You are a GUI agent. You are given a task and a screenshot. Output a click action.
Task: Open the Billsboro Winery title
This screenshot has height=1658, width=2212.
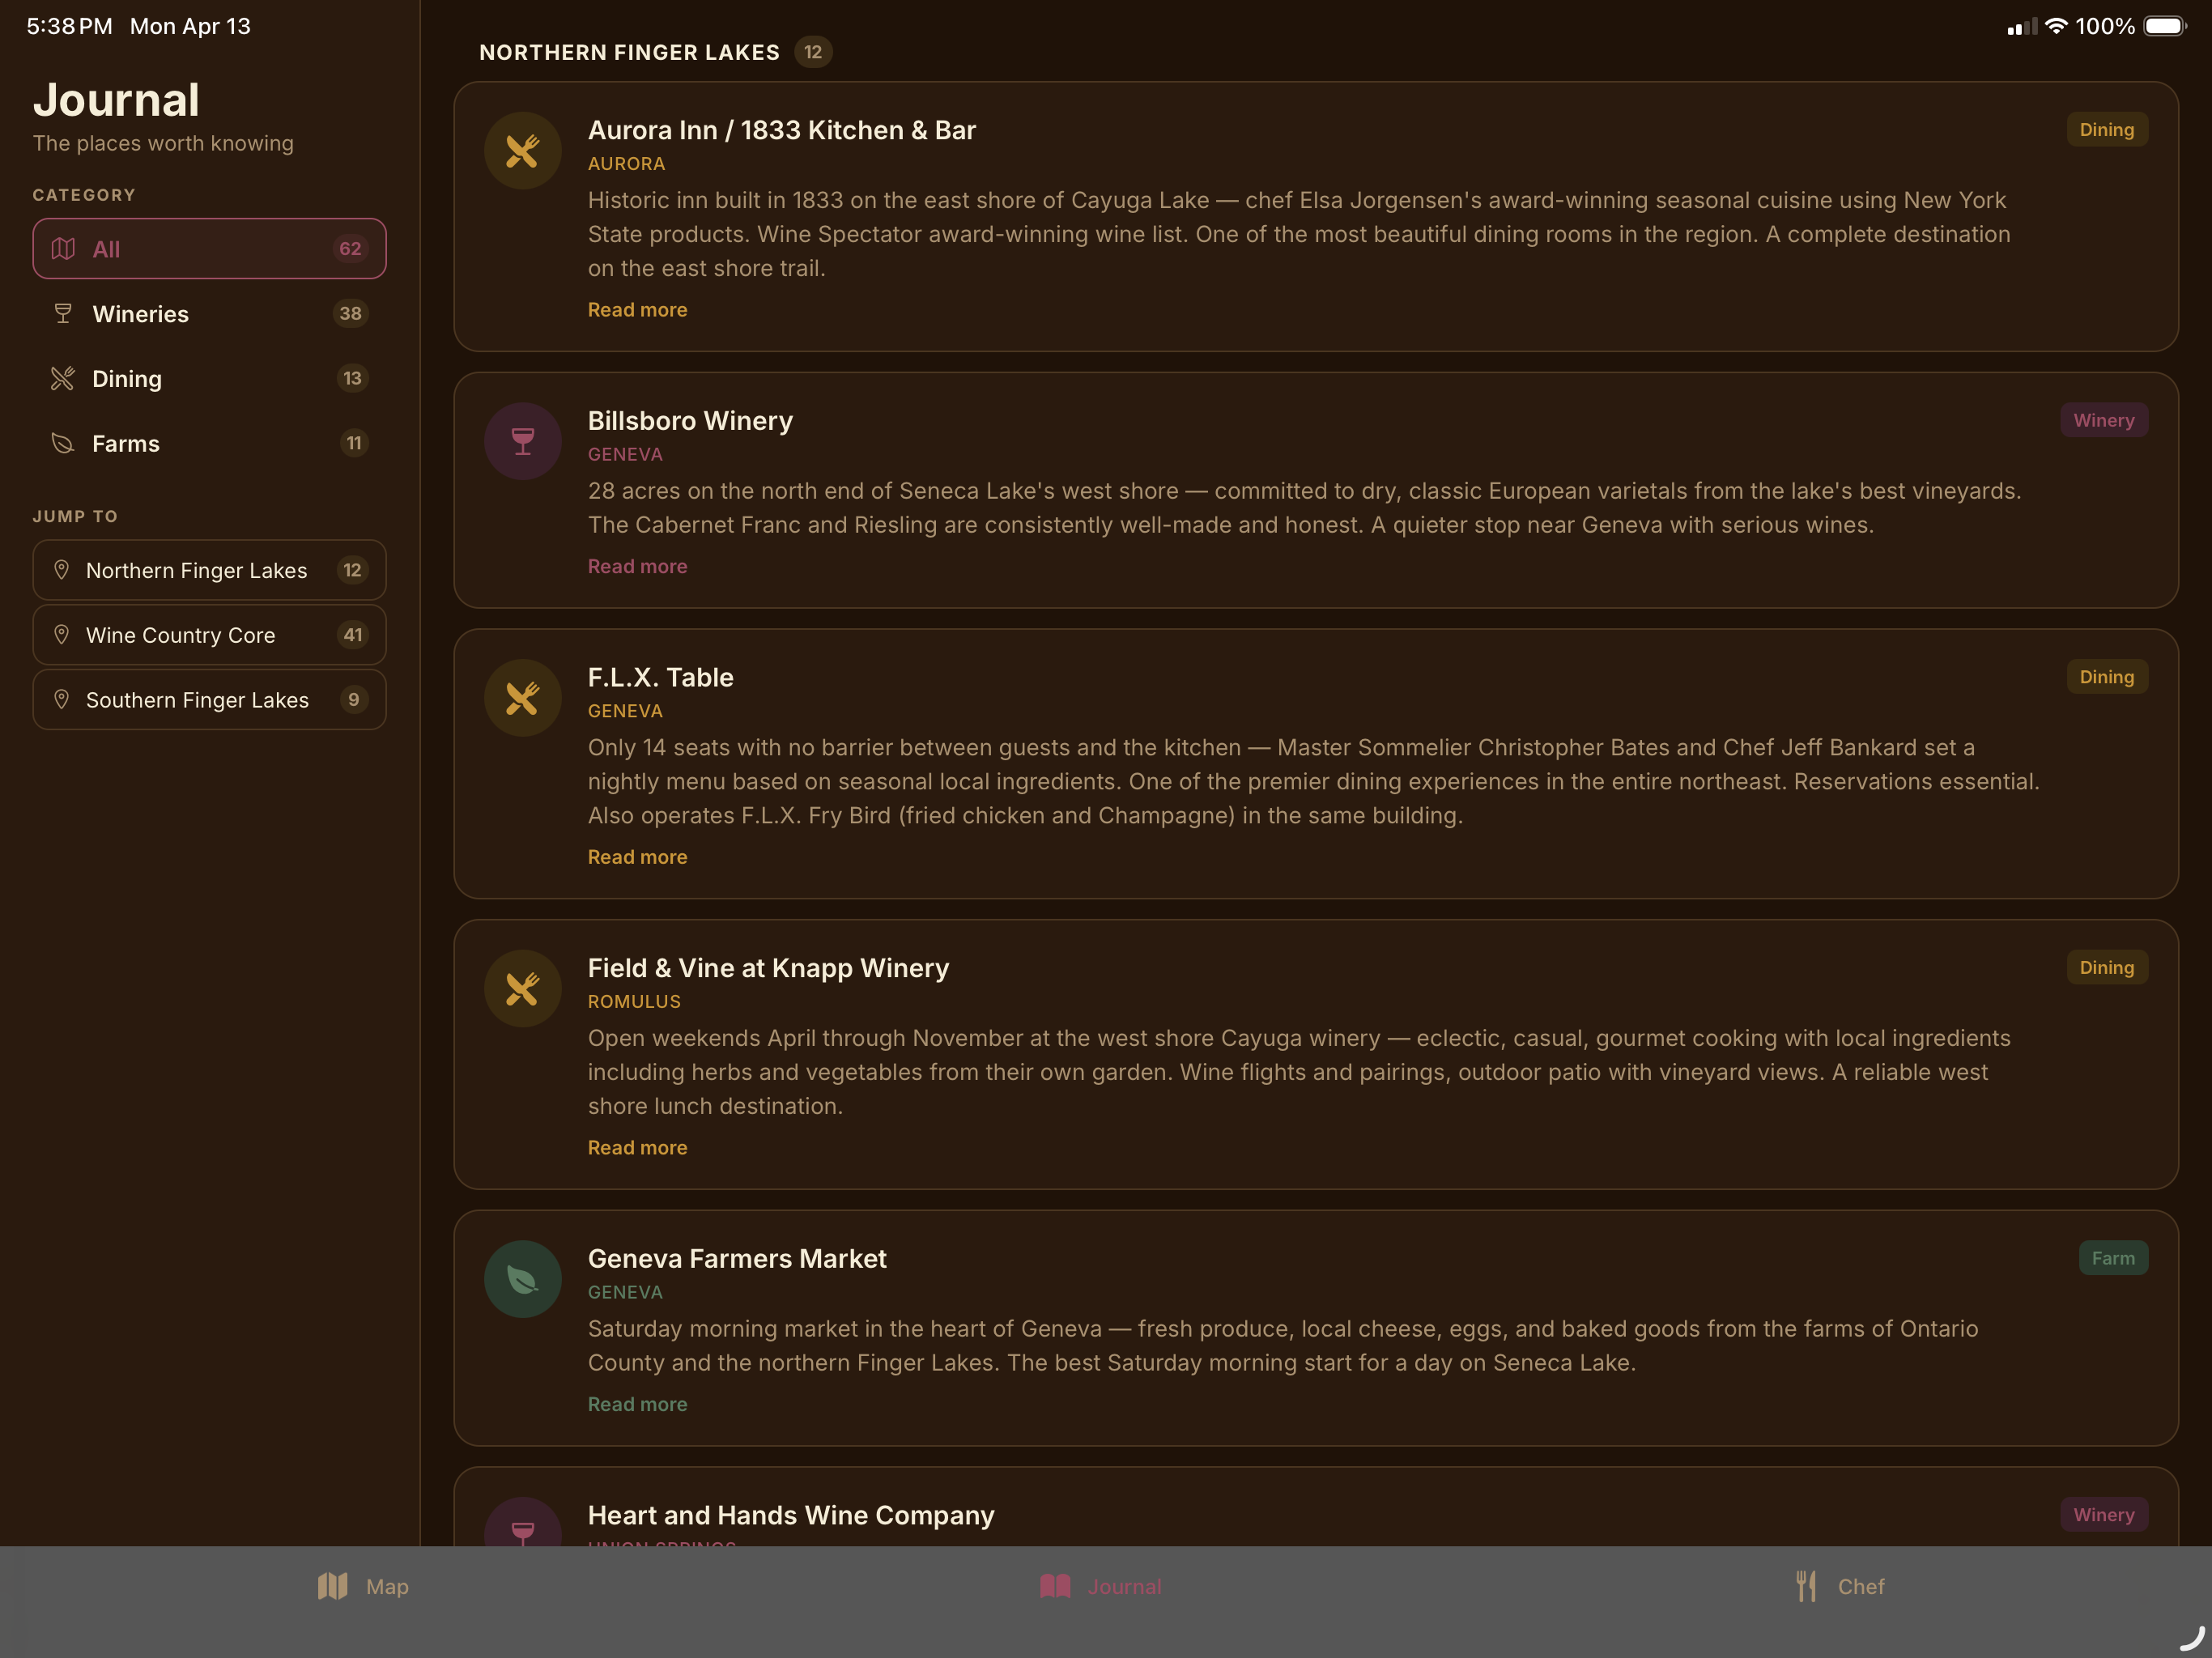[x=690, y=421]
